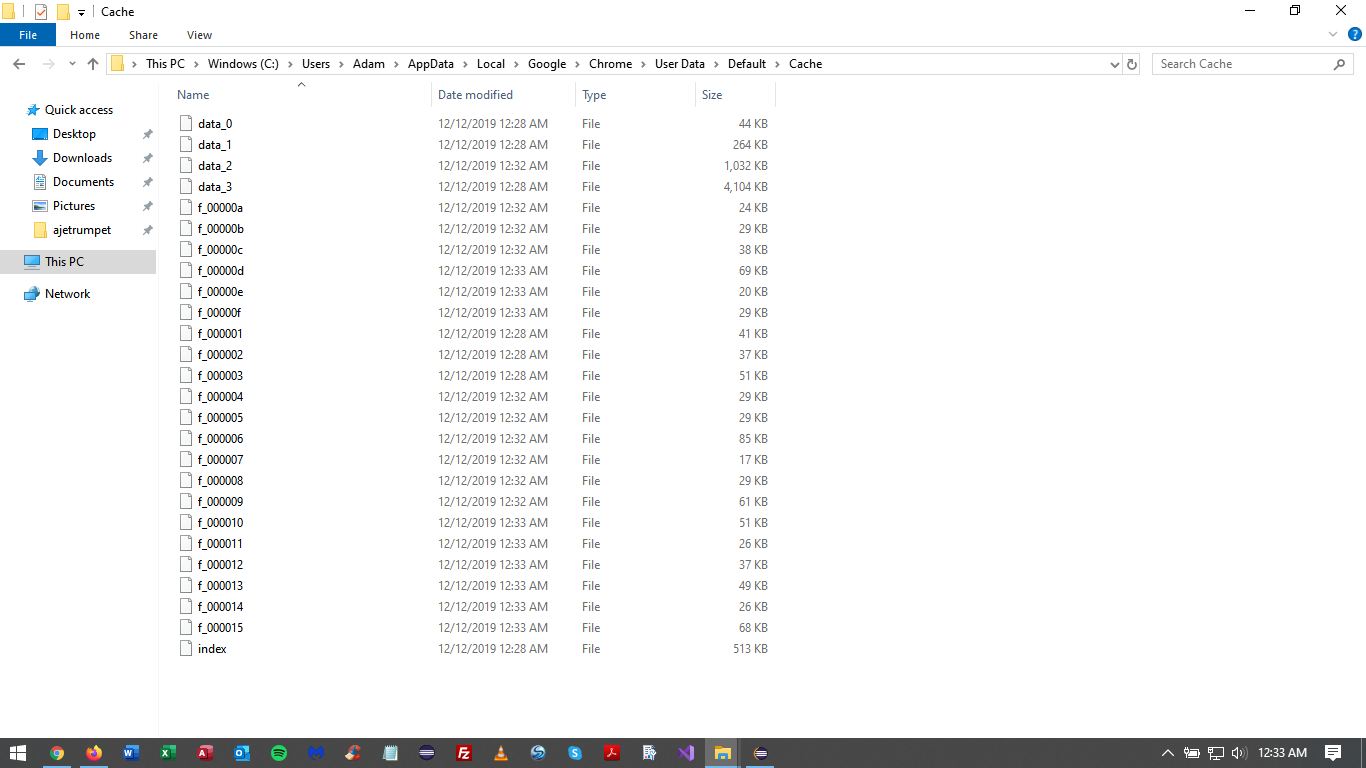Go back using the Back arrow
Screen dimensions: 1366x768
19,64
